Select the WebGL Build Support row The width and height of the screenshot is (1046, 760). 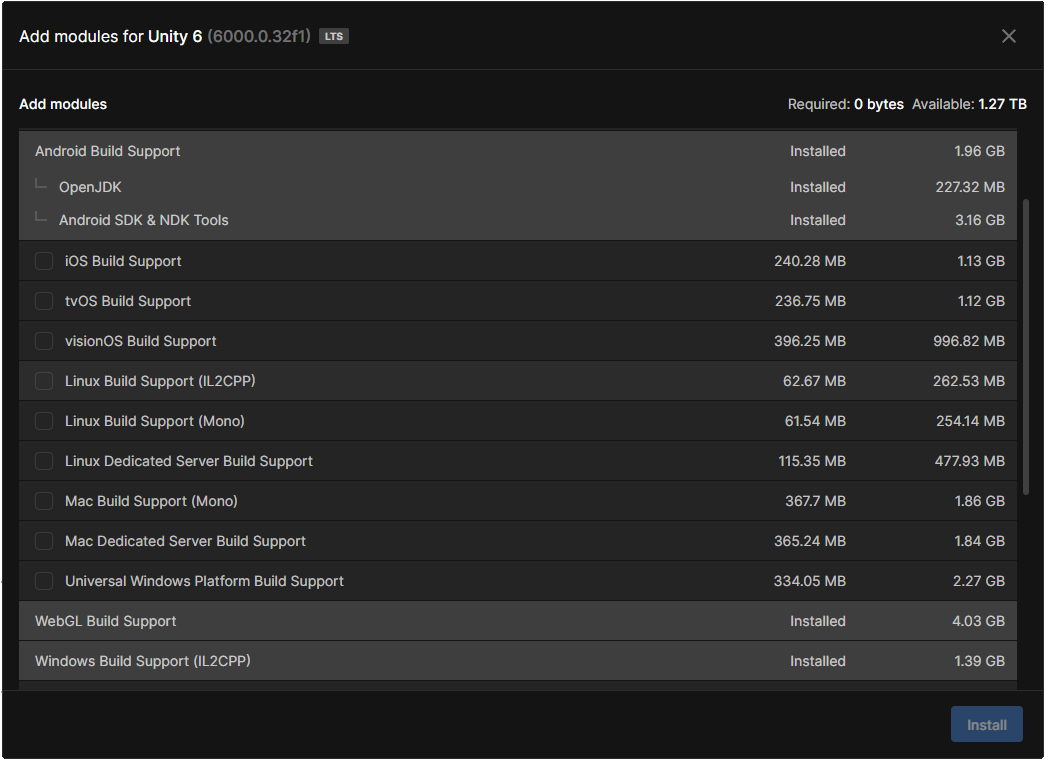(x=106, y=621)
